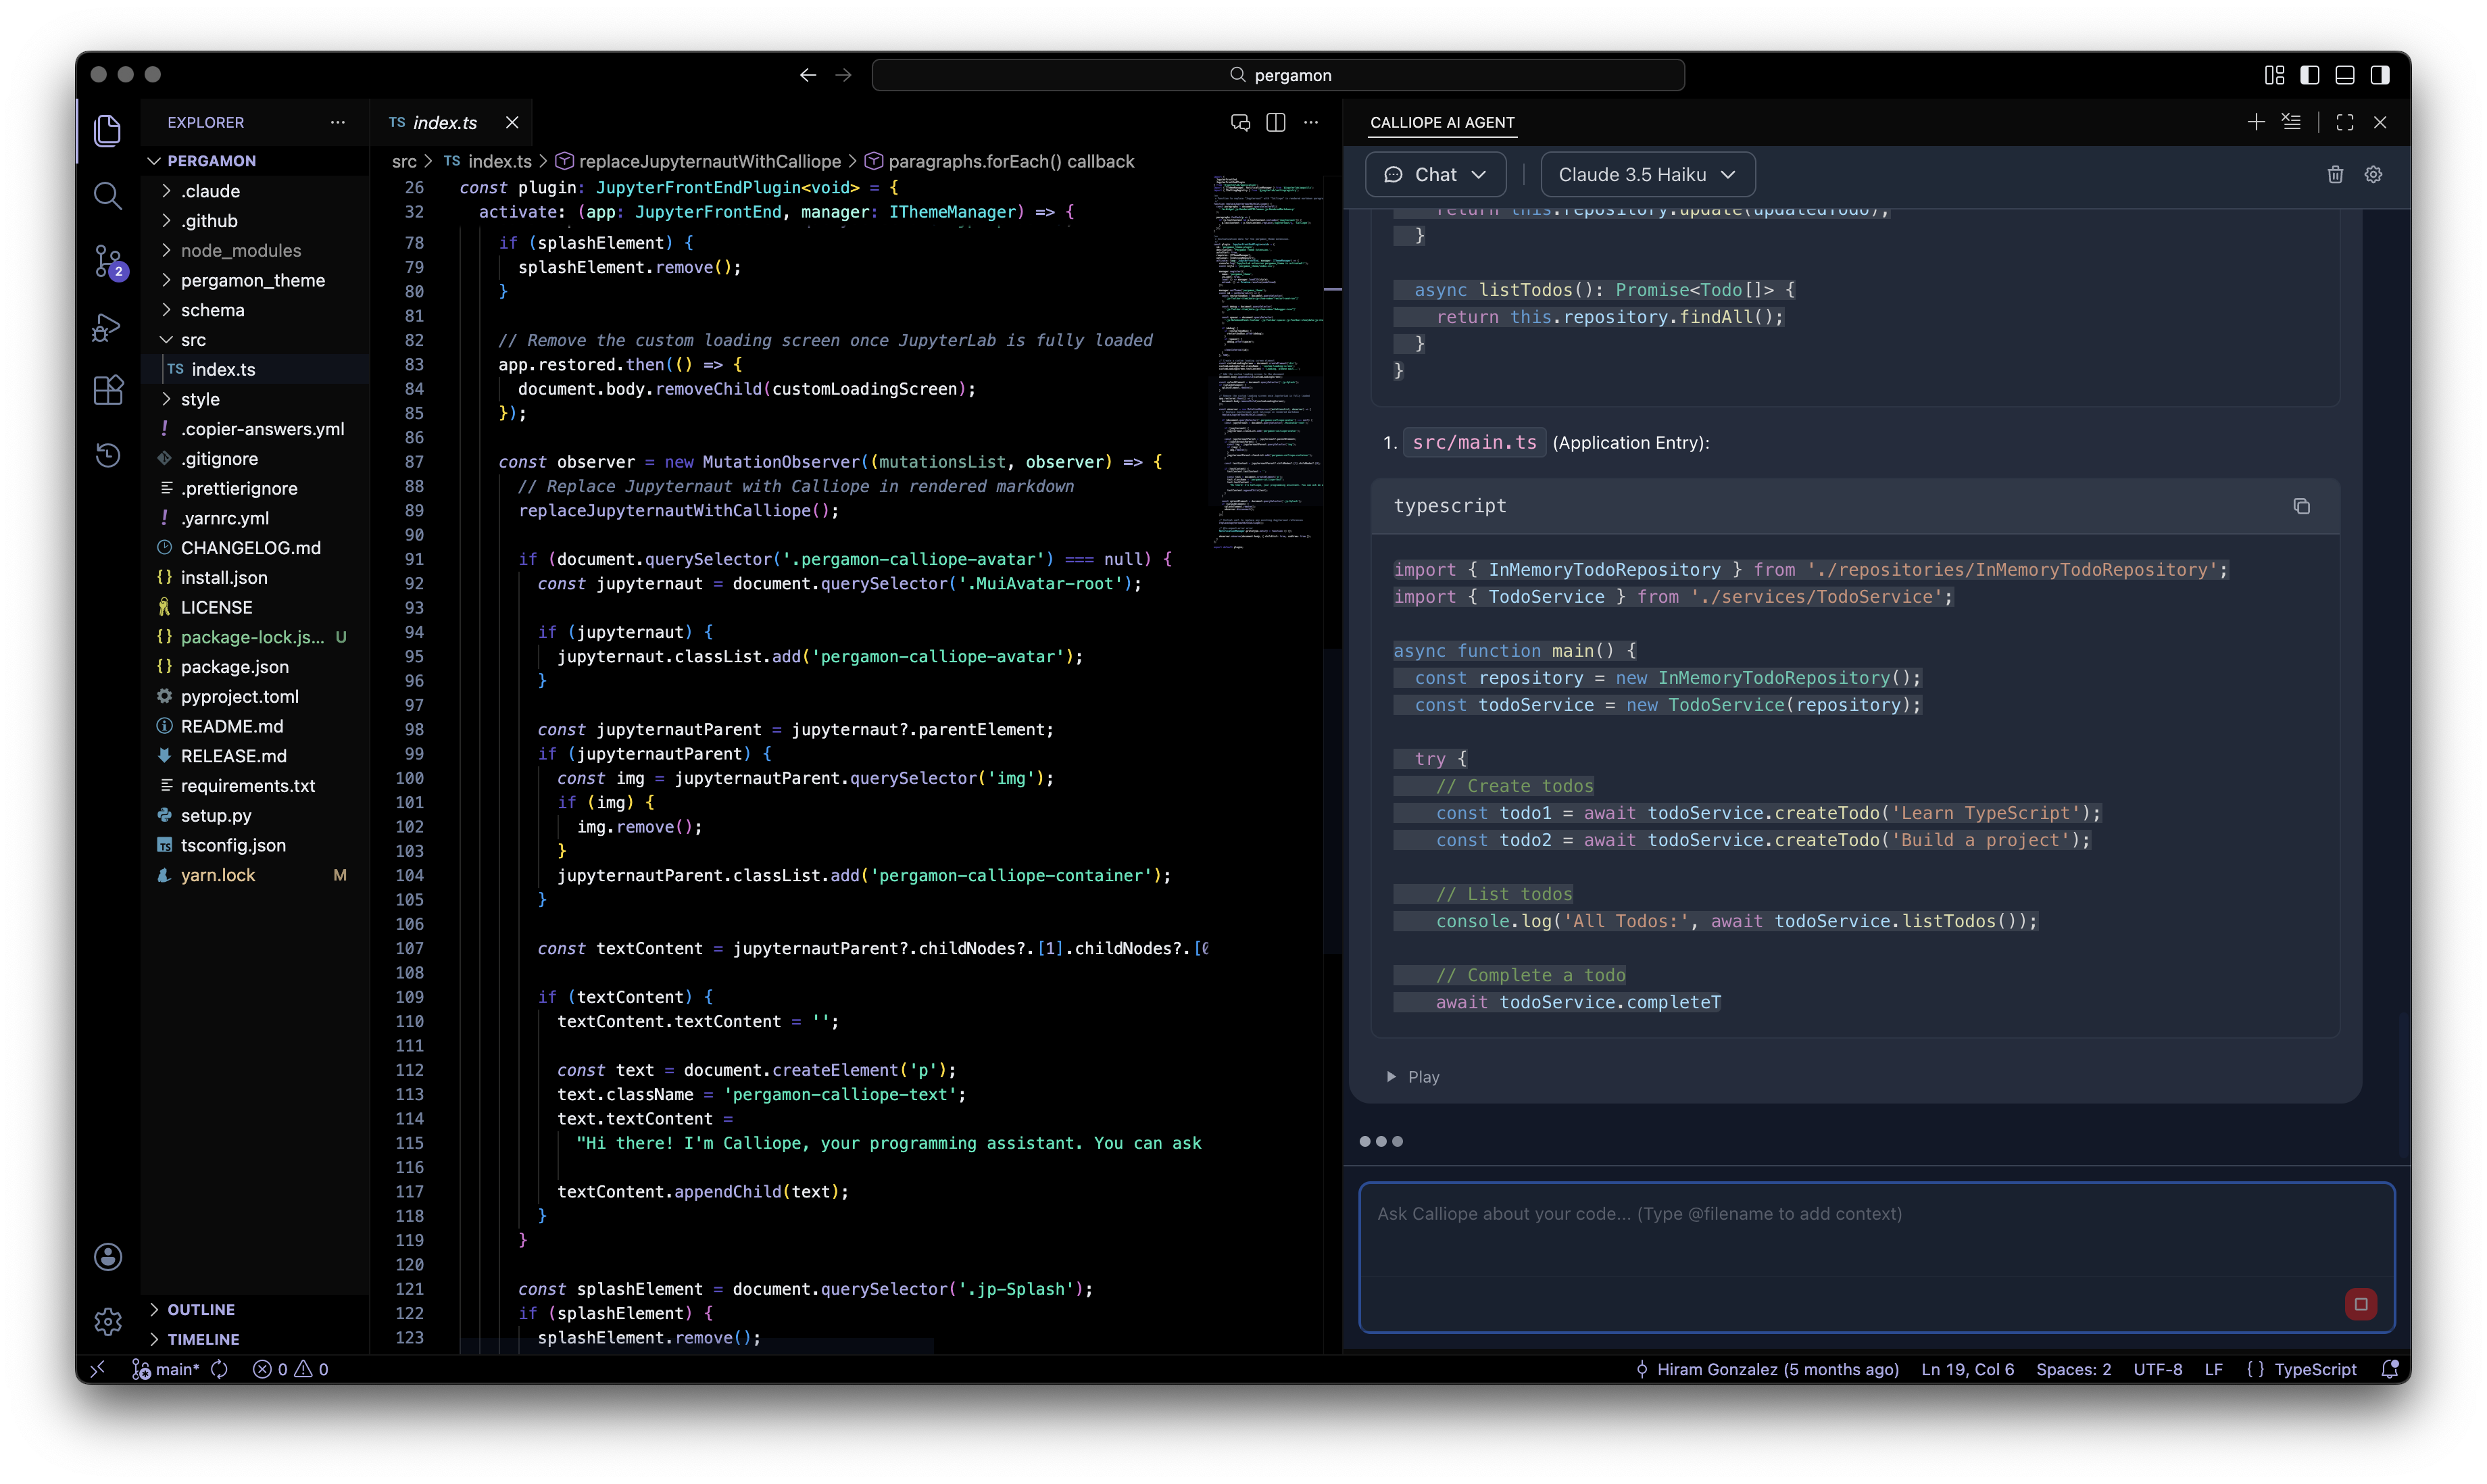Toggle the primary side bar

[2309, 75]
